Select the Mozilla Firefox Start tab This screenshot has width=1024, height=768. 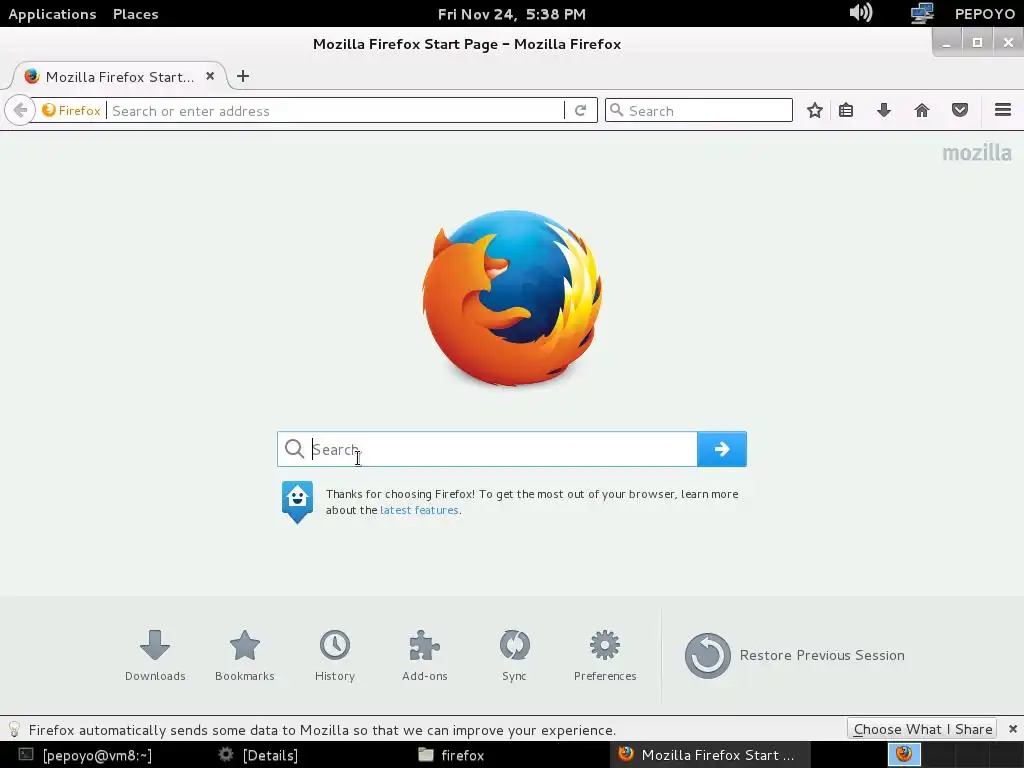pyautogui.click(x=120, y=76)
